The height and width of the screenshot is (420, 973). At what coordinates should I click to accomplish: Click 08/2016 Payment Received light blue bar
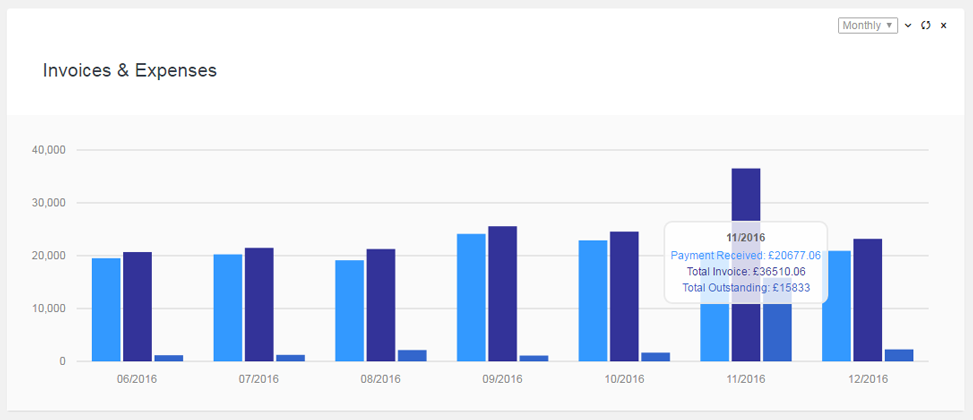349,310
